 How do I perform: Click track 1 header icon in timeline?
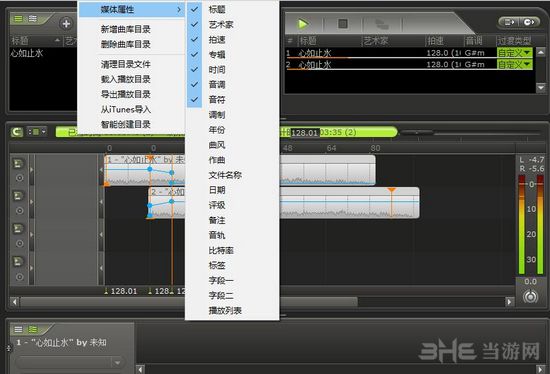18,163
